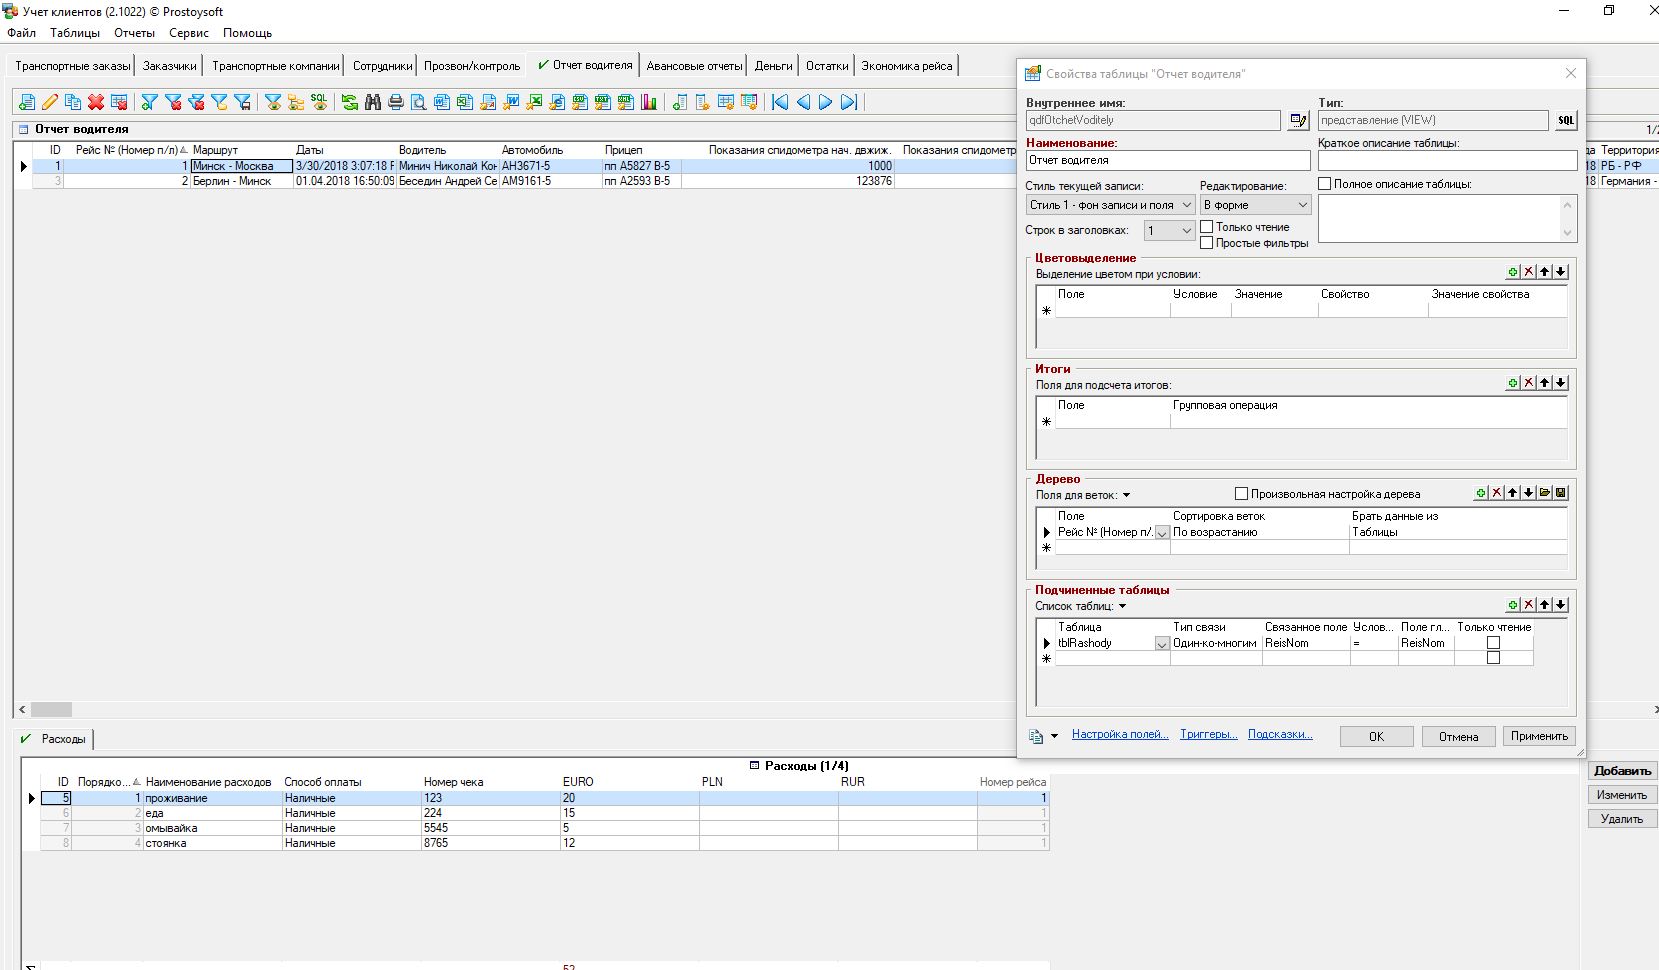1659x970 pixels.
Task: Enable Только чтение checkbox under Редактирование
Action: point(1207,227)
